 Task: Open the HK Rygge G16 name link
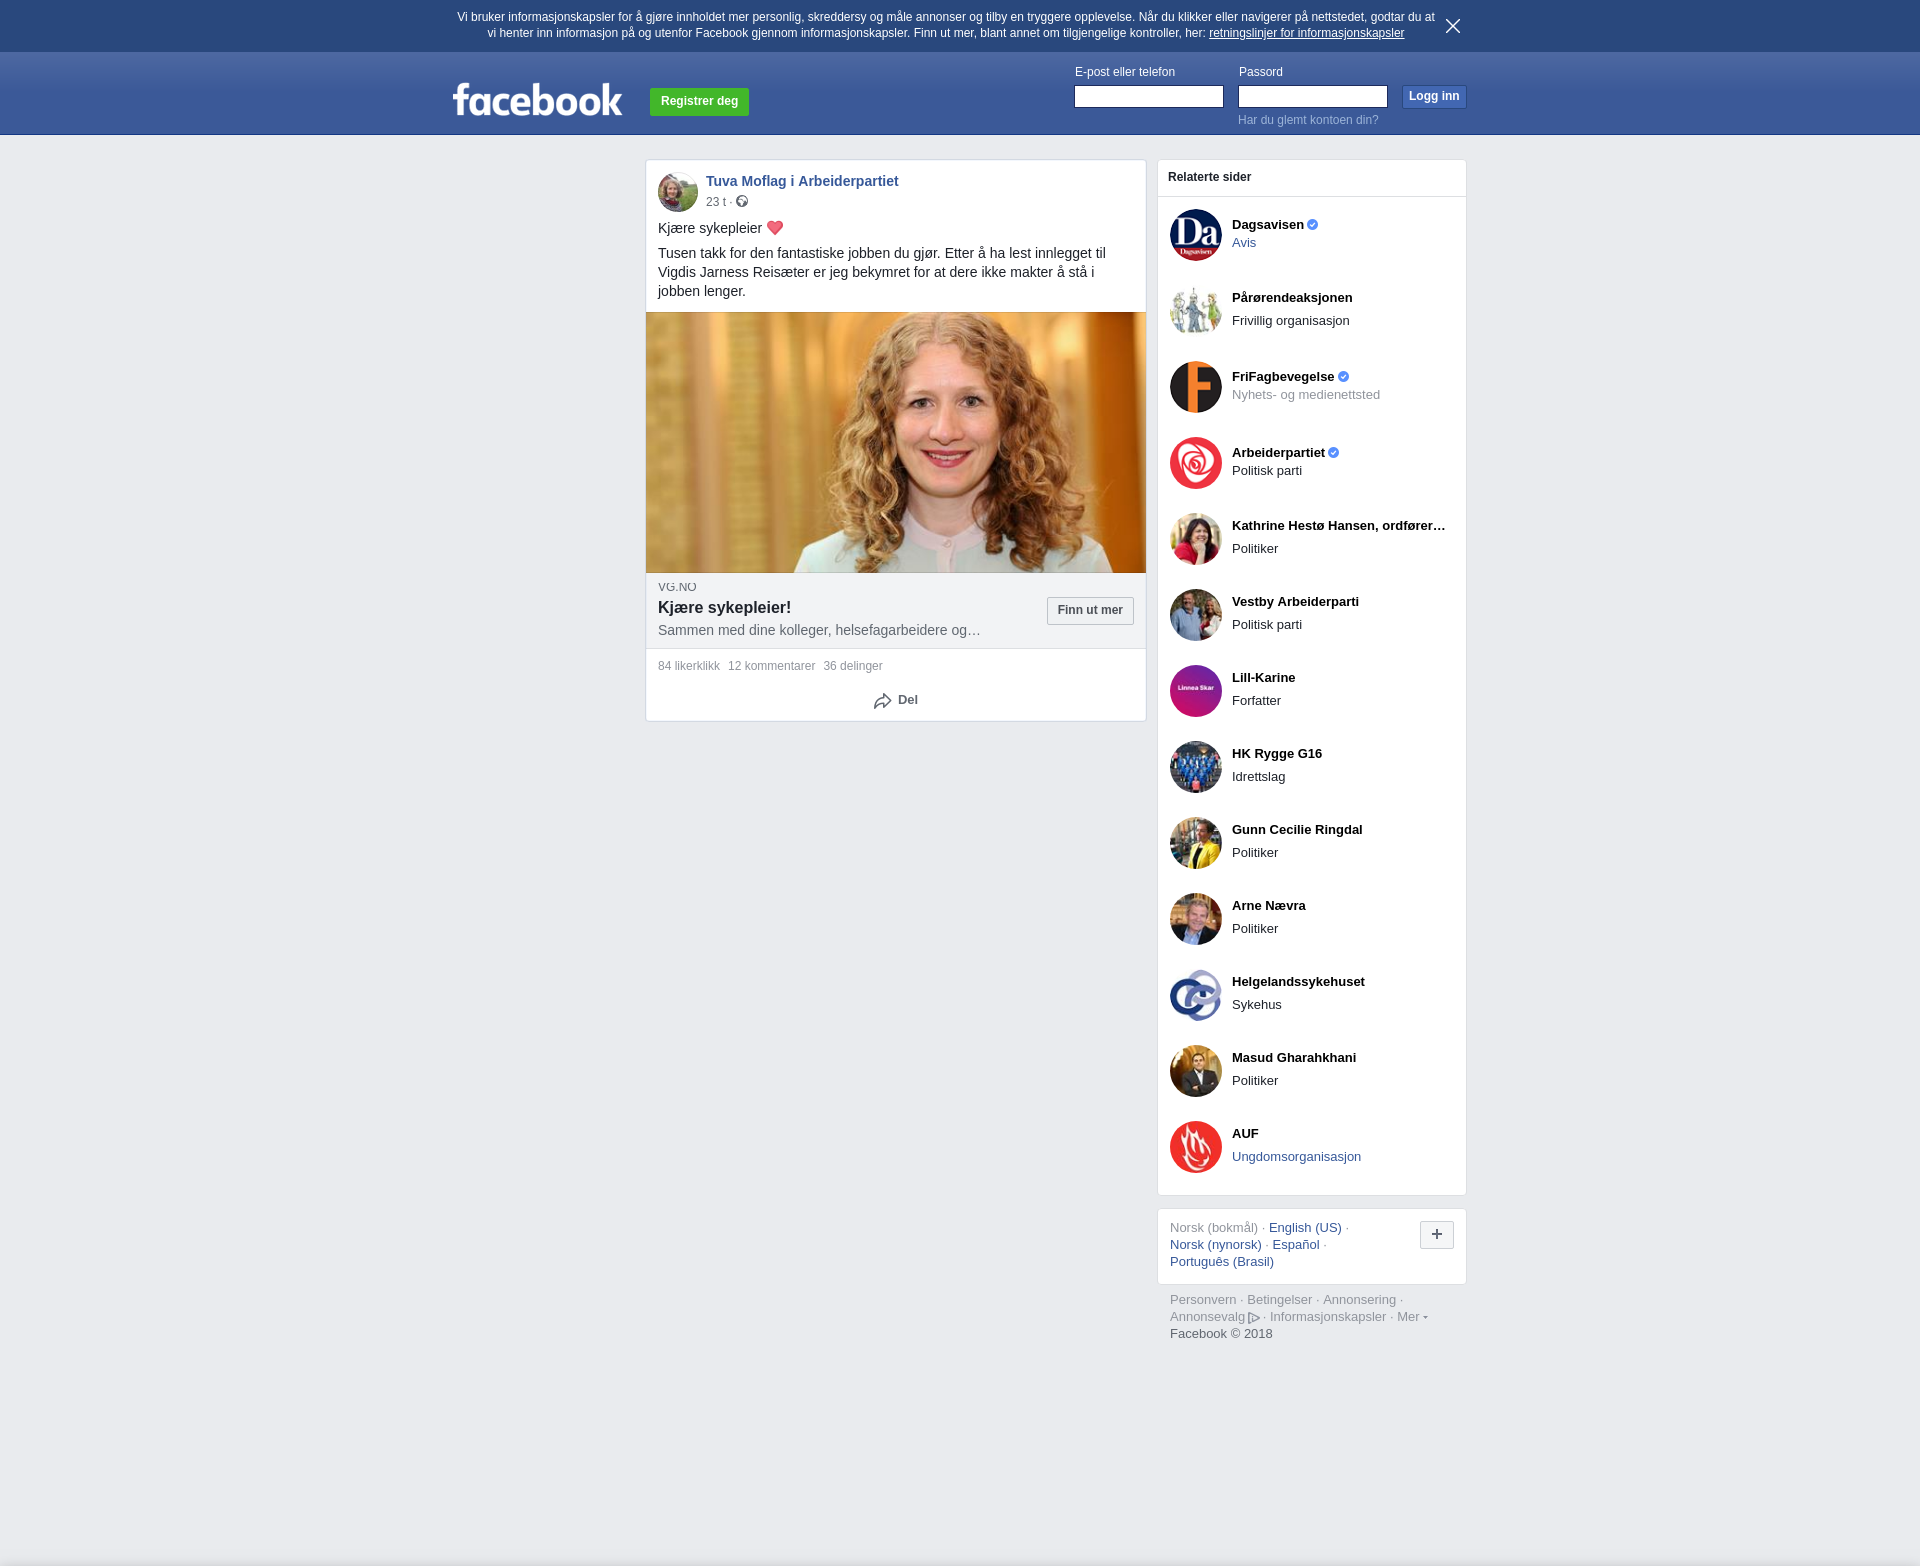[1277, 754]
